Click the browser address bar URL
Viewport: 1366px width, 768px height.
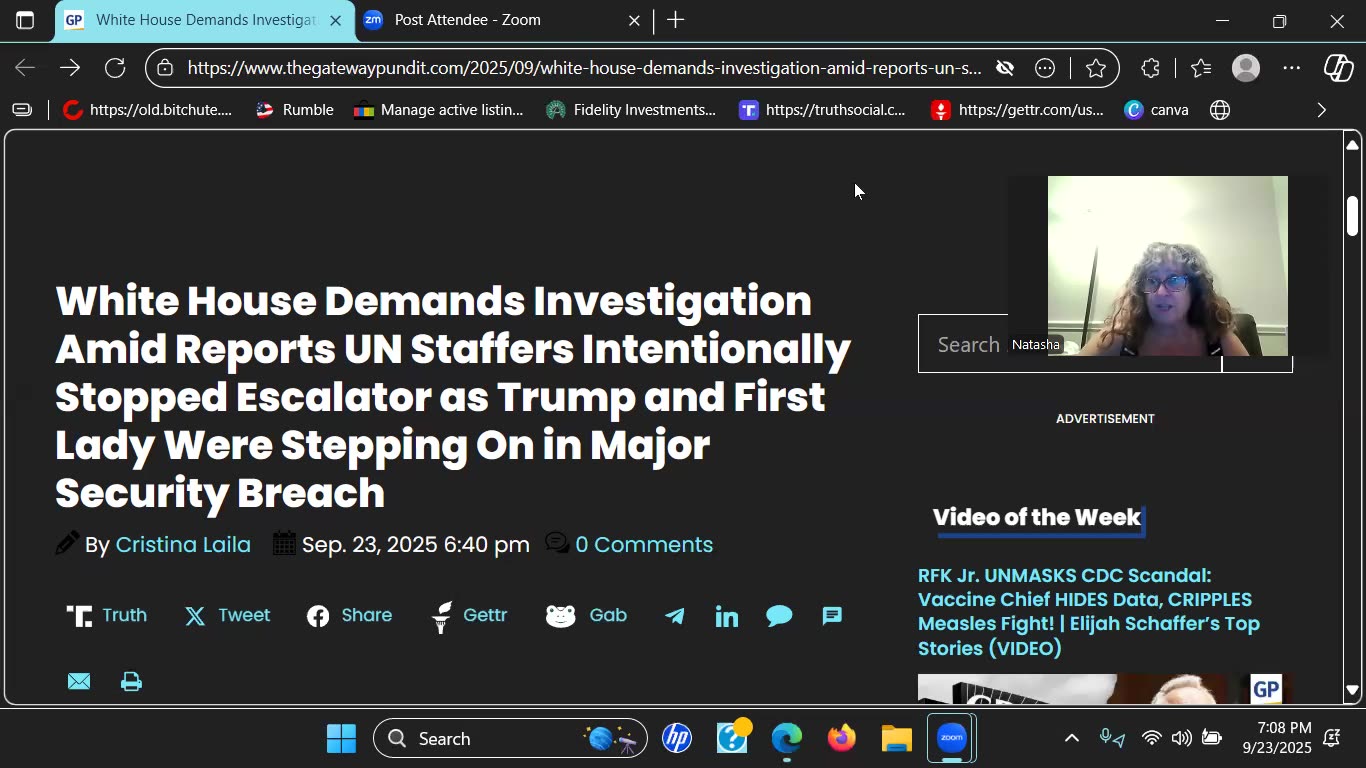point(584,68)
